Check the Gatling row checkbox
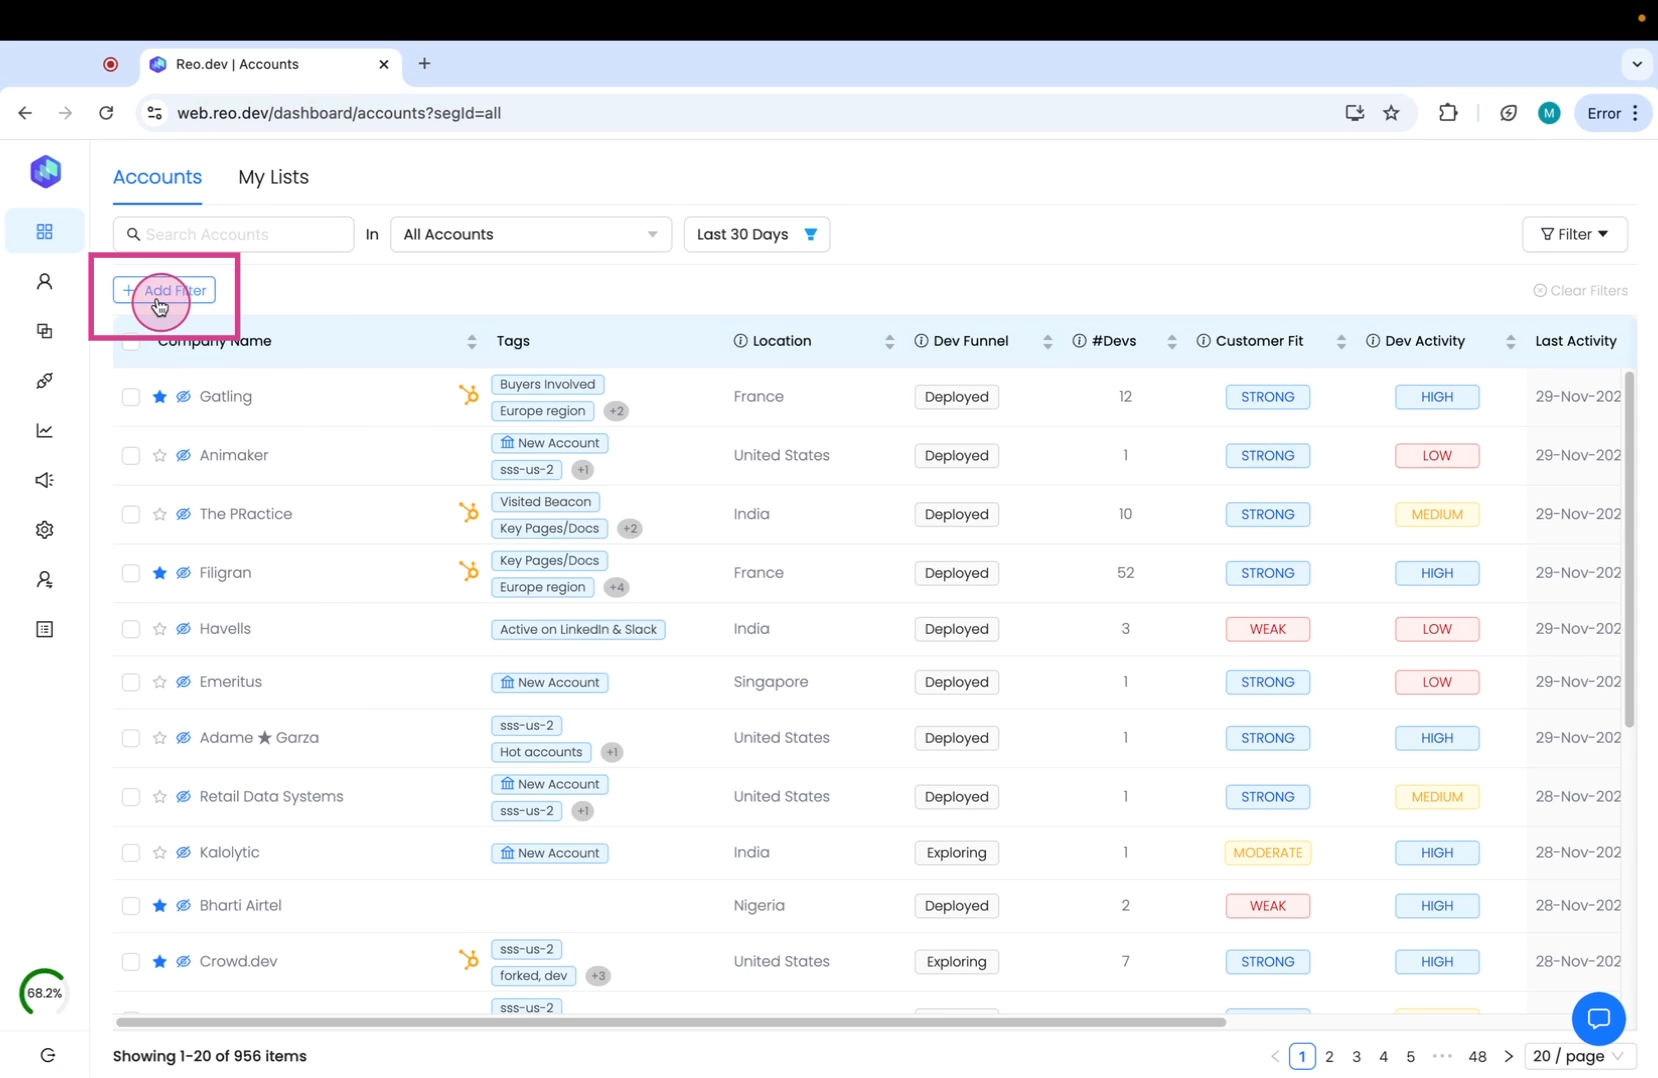The width and height of the screenshot is (1658, 1078). 131,397
